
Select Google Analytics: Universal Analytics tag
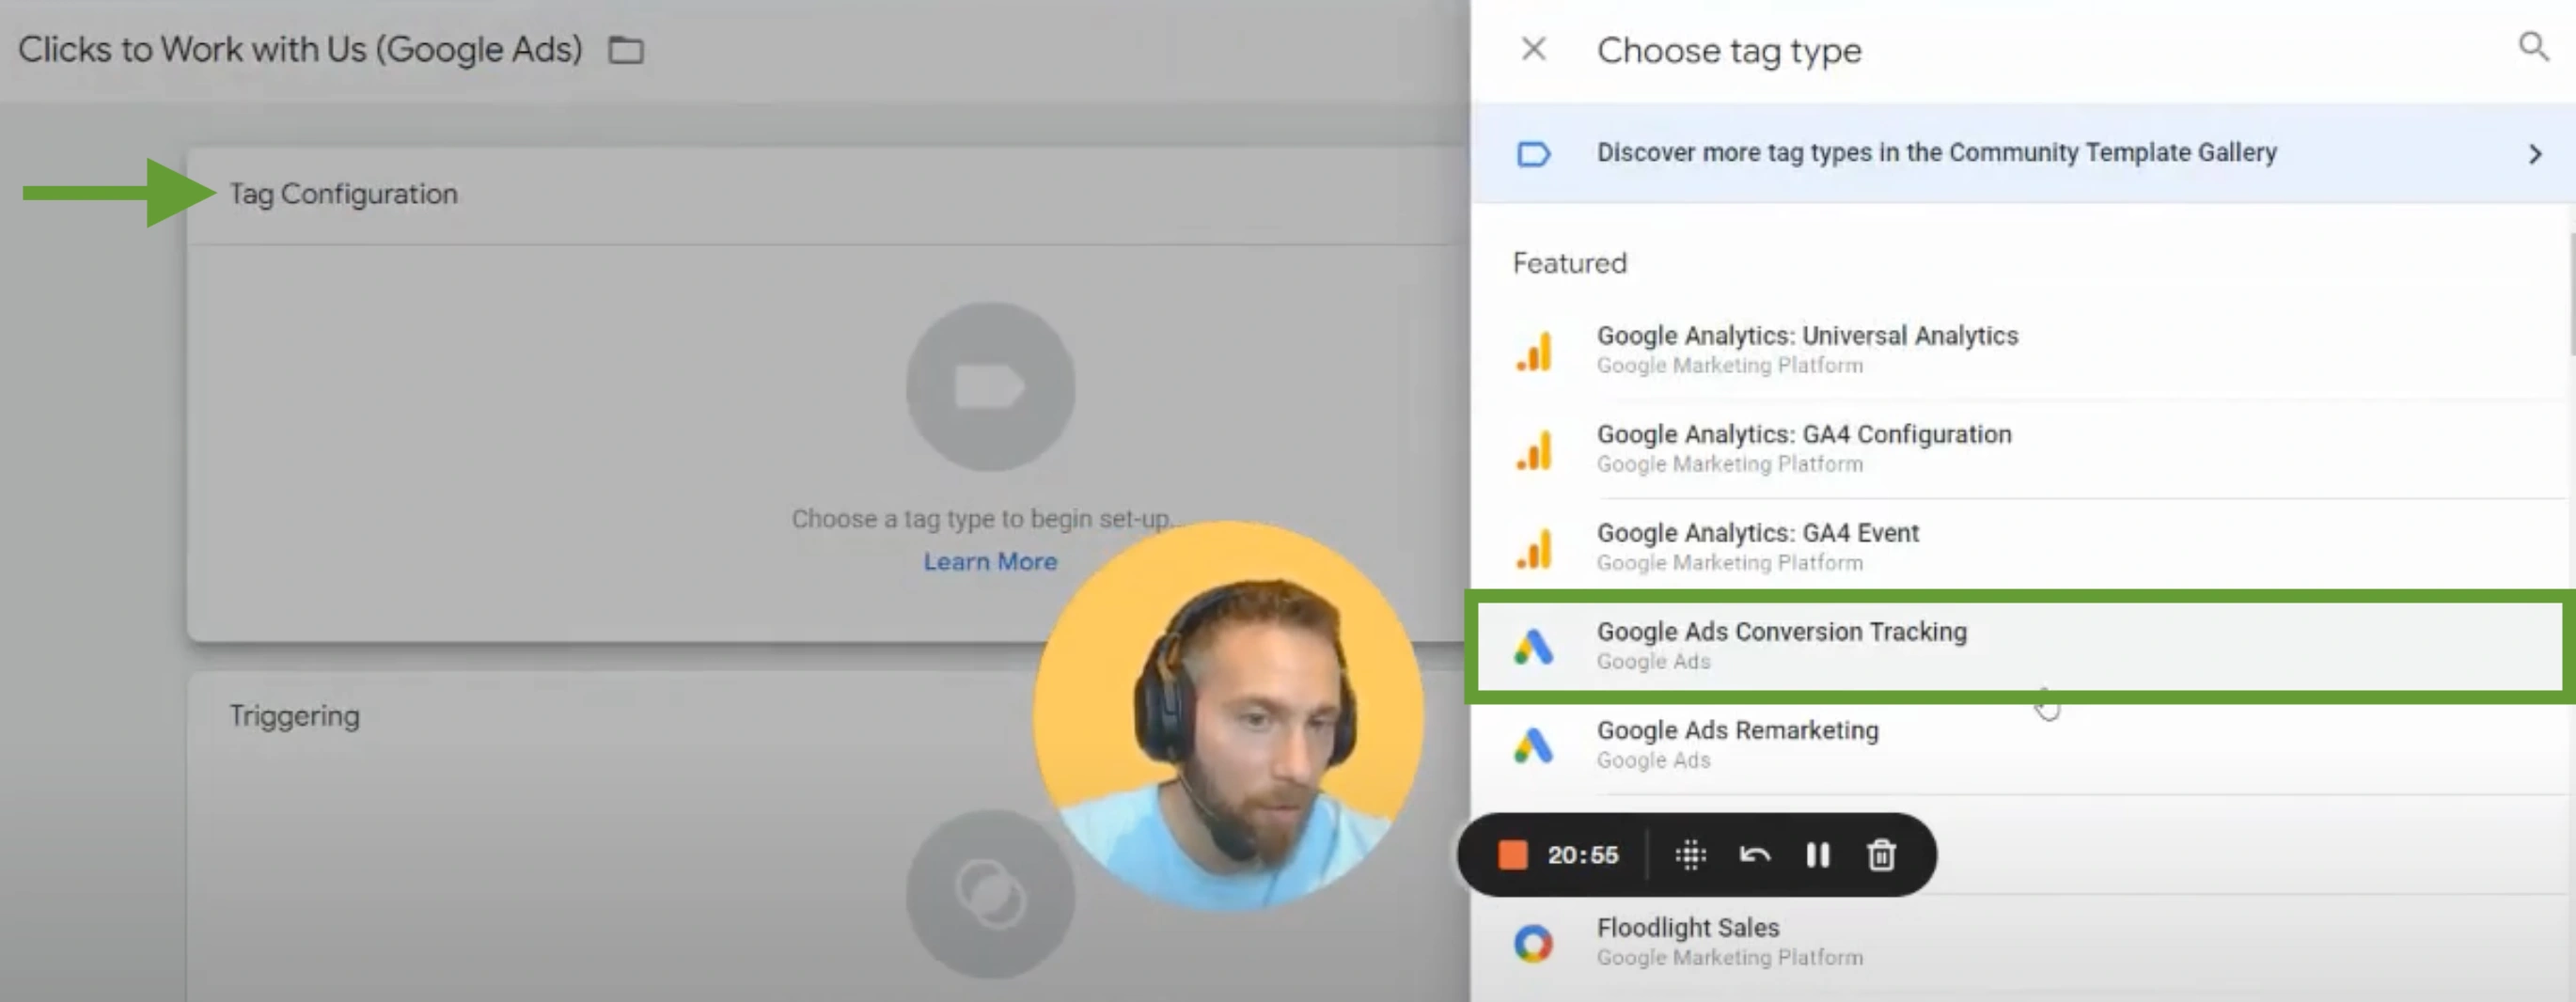click(2022, 349)
